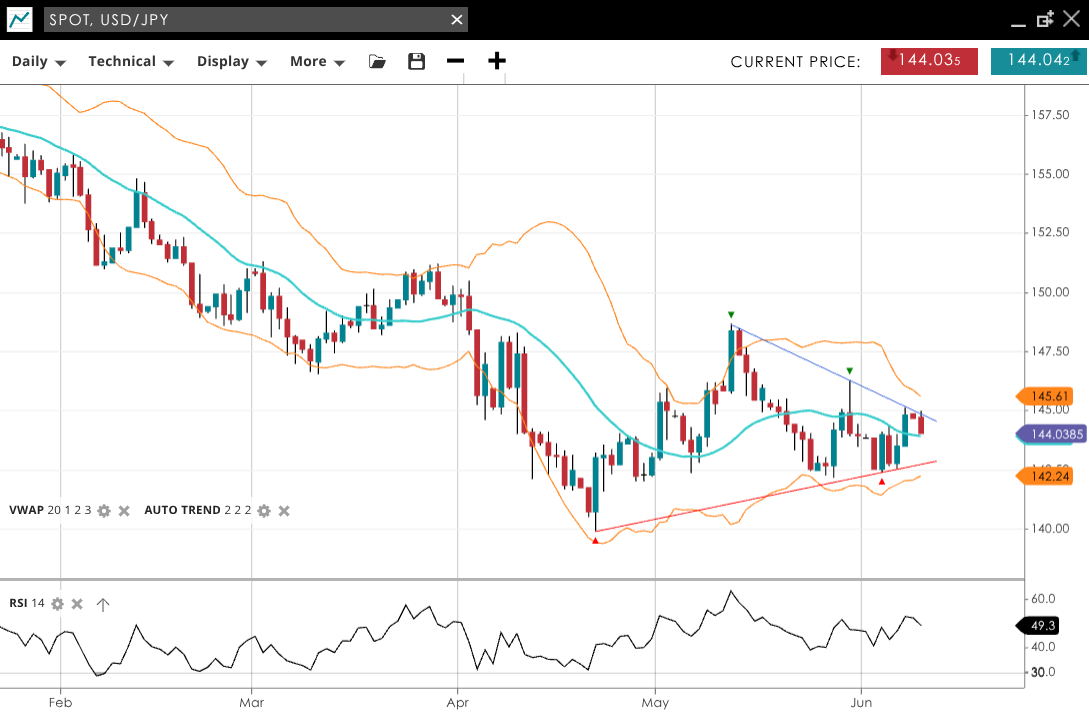Zoom out with the minus icon
Viewport: 1089px width, 712px height.
click(456, 62)
